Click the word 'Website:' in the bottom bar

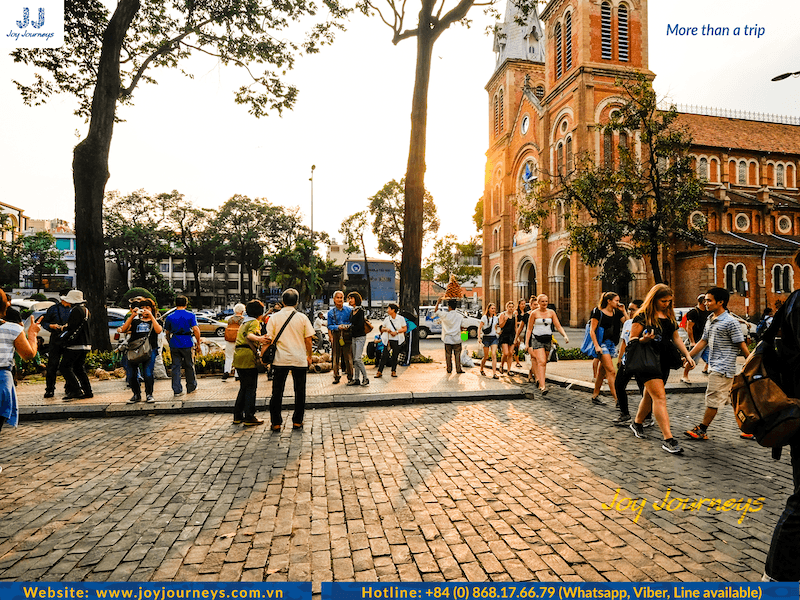click(x=56, y=592)
